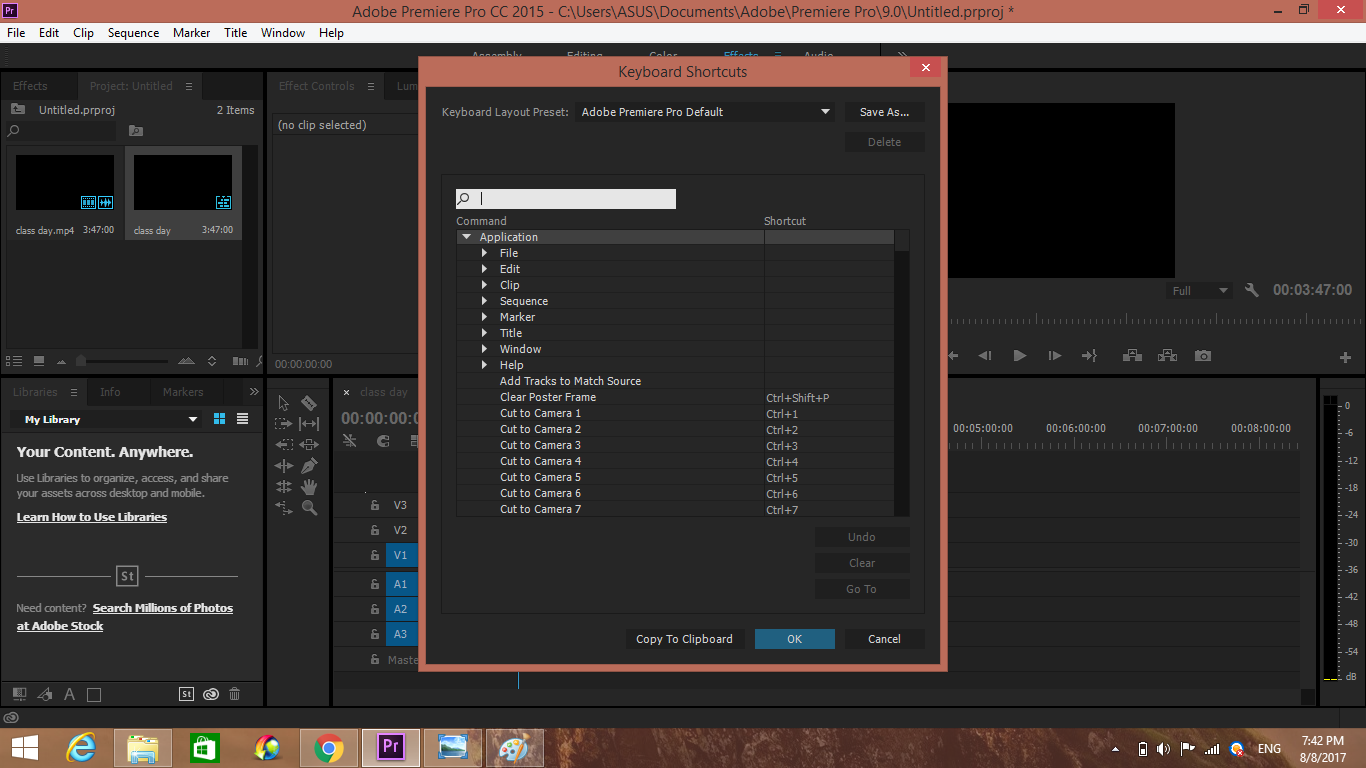This screenshot has height=768, width=1366.
Task: Open the My Library dropdown
Action: pos(107,419)
